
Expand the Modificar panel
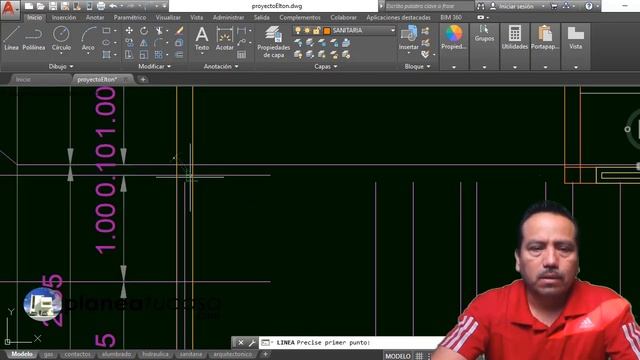(154, 66)
